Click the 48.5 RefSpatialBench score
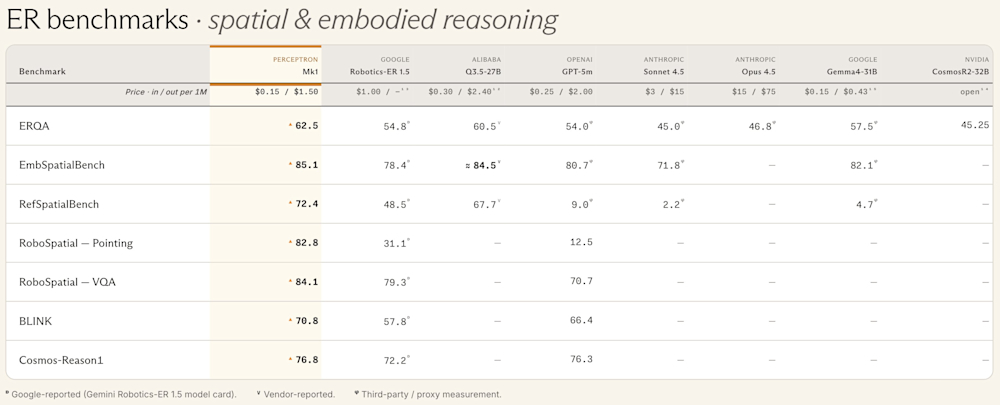 (x=395, y=204)
